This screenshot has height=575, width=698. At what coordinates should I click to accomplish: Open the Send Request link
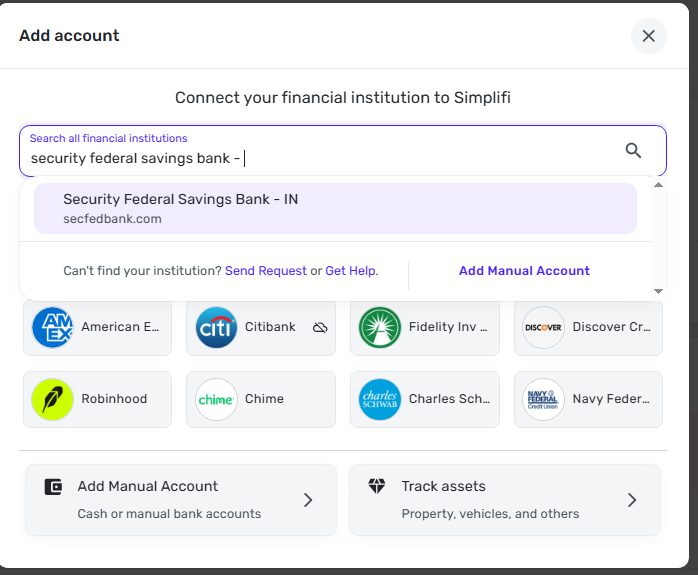click(265, 271)
